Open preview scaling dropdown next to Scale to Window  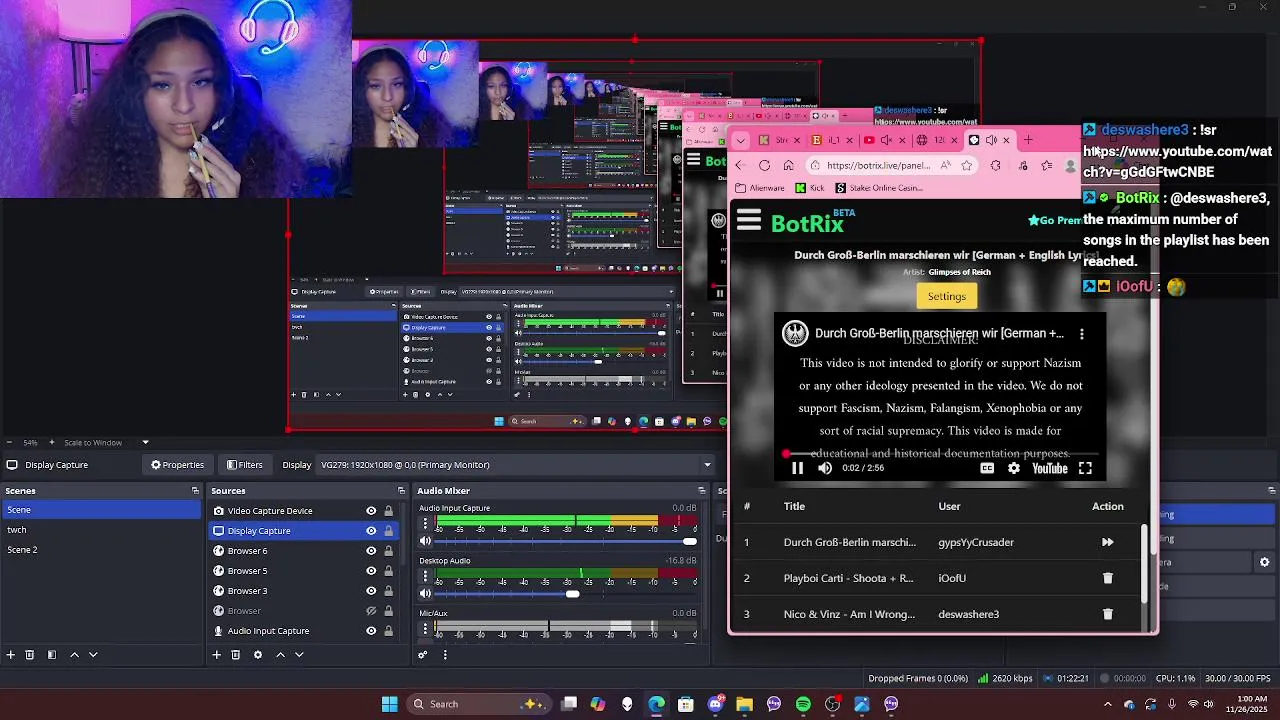tap(145, 442)
